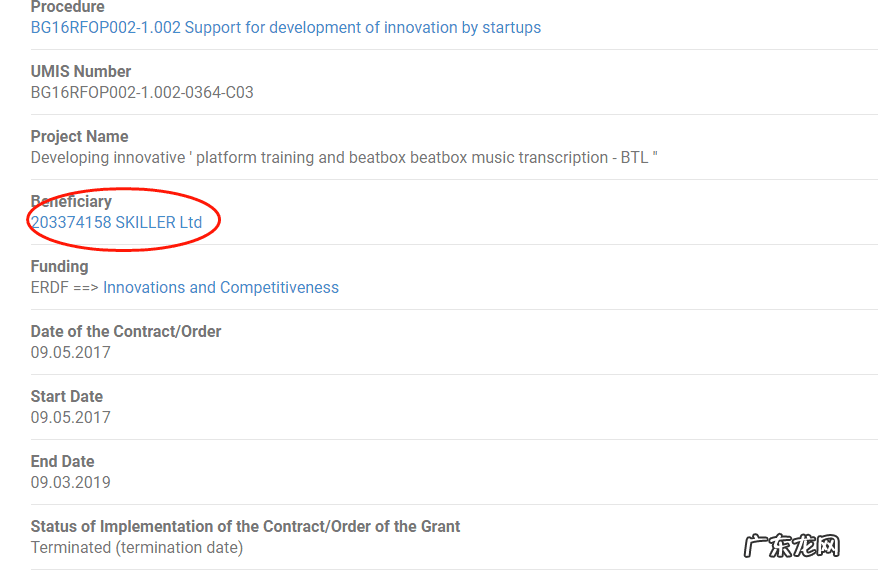This screenshot has width=878, height=575.
Task: Click the end date value 09.03.2019
Action: tap(71, 483)
